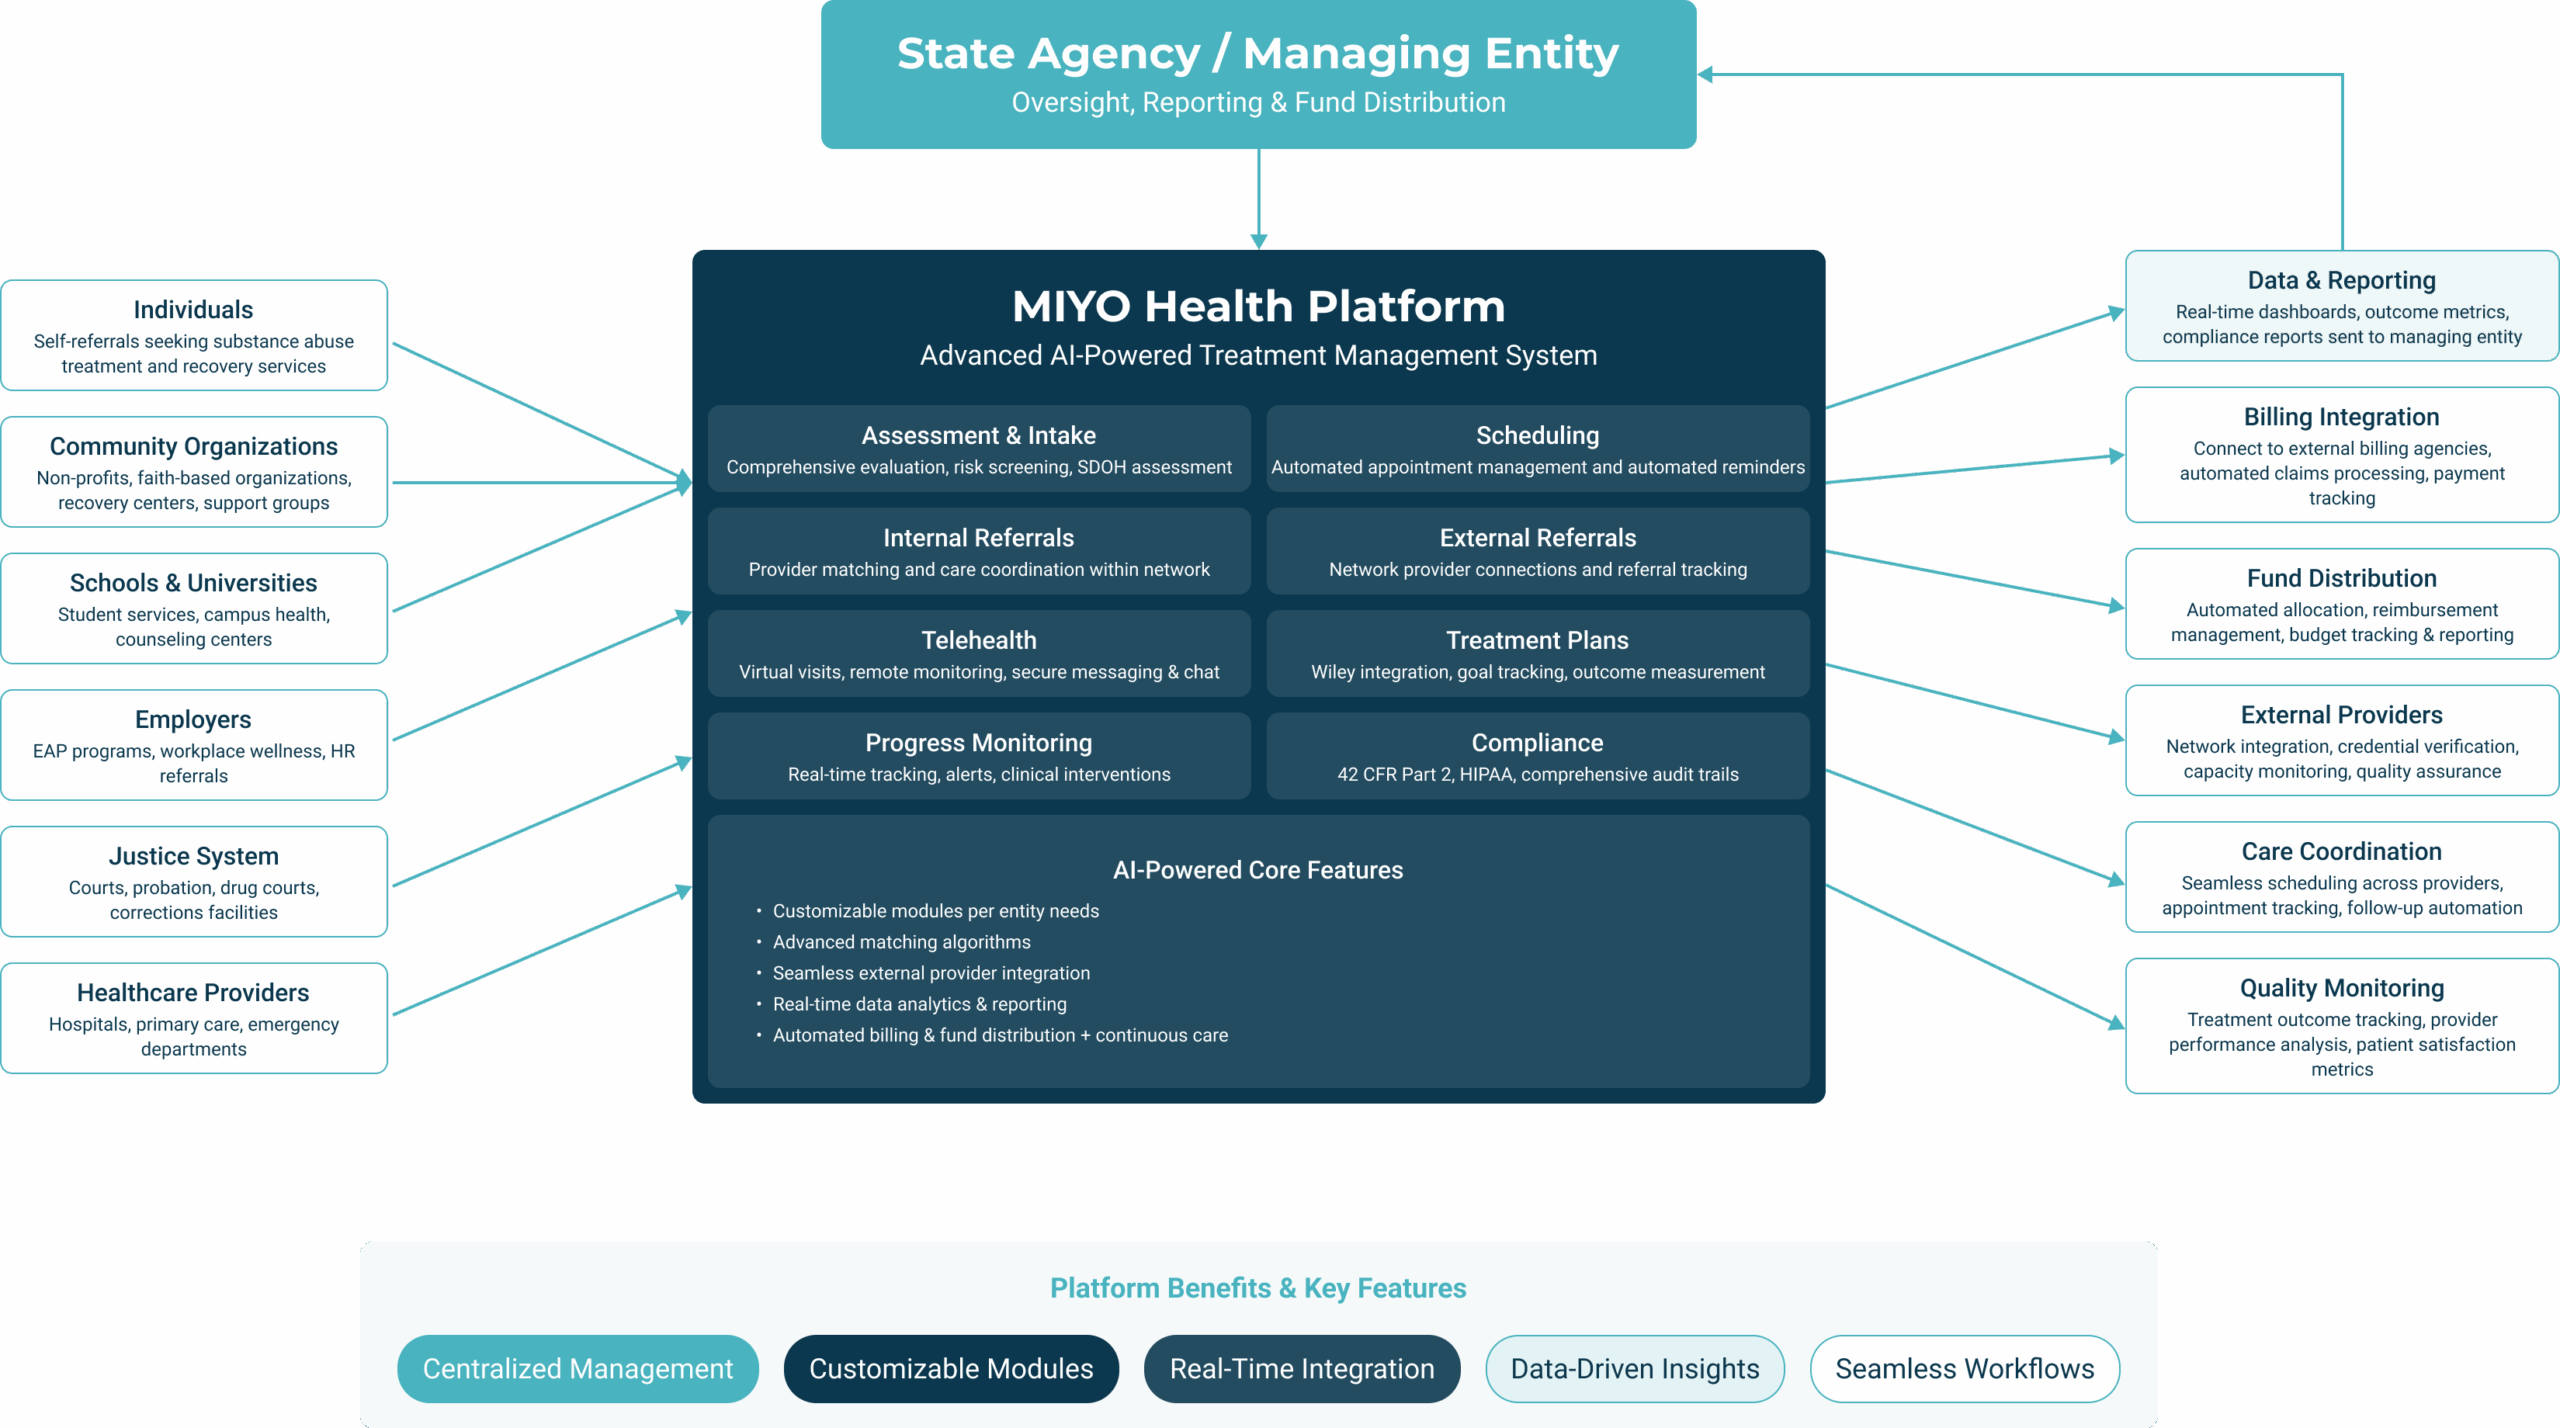Open the External Referrals module

1537,551
